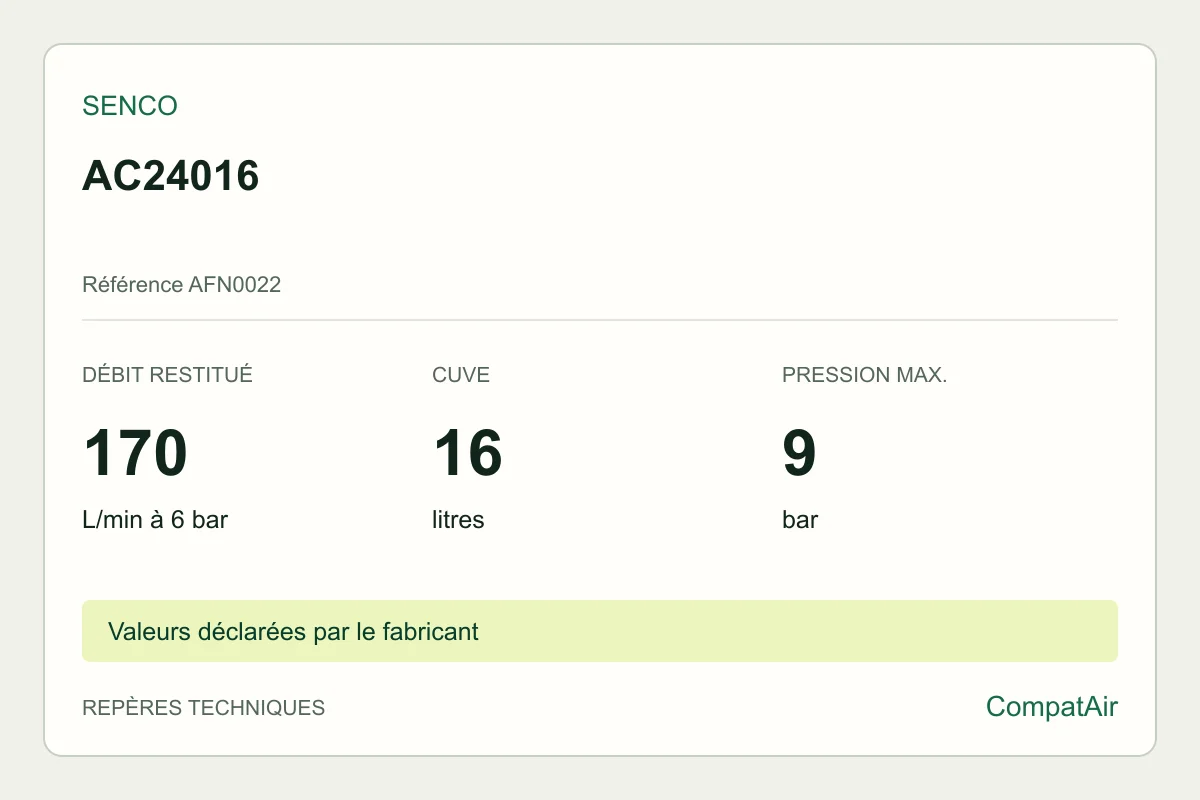Click the Valeurs déclarées par le fabricant banner
The image size is (1200, 800).
tap(600, 631)
